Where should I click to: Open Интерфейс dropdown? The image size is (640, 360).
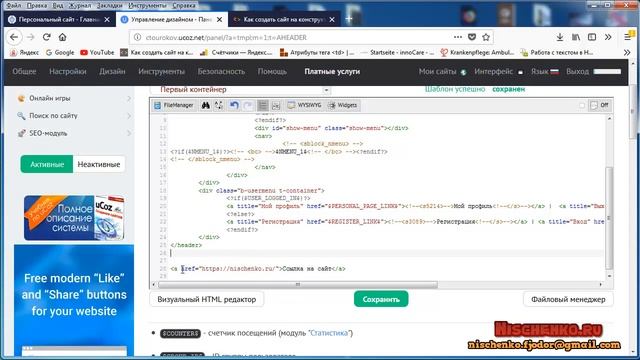[498, 71]
